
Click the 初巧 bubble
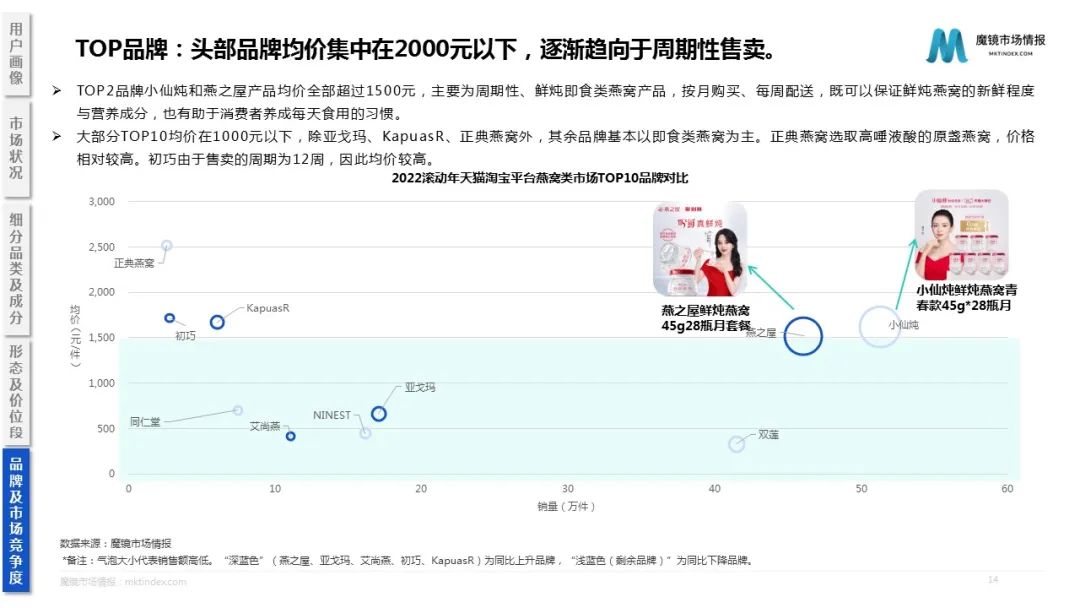point(169,318)
